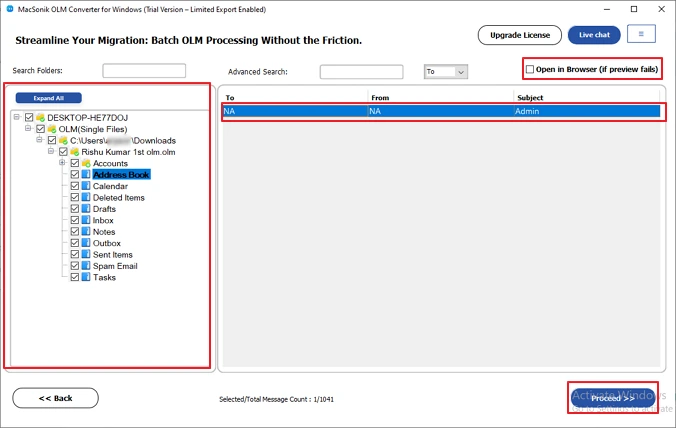
Task: Collapse the Downloads path node
Action: (39, 139)
